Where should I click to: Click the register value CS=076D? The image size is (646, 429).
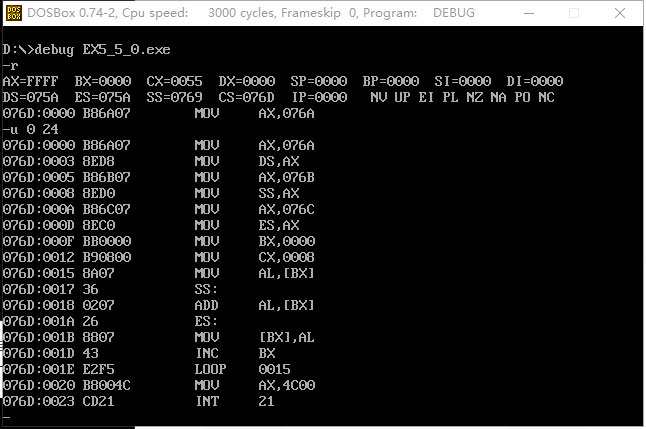pos(246,97)
